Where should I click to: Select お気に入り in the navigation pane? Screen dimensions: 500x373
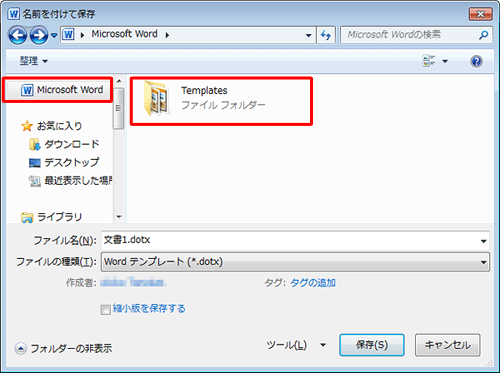click(x=52, y=126)
